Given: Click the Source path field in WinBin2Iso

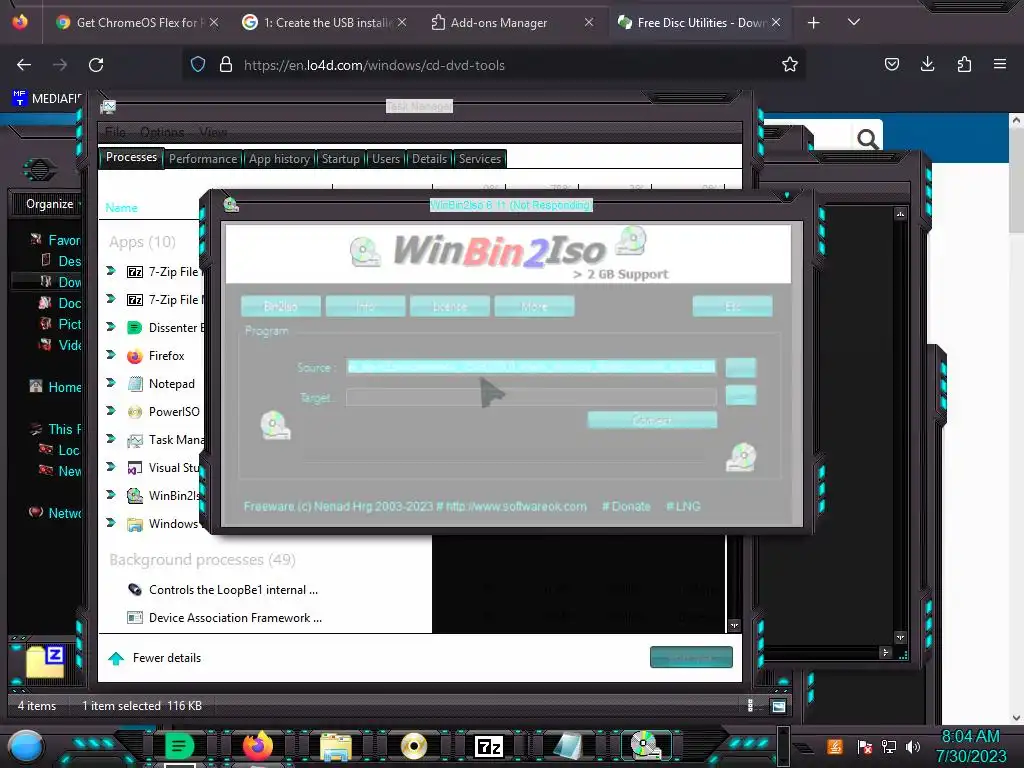Looking at the screenshot, I should pyautogui.click(x=530, y=367).
